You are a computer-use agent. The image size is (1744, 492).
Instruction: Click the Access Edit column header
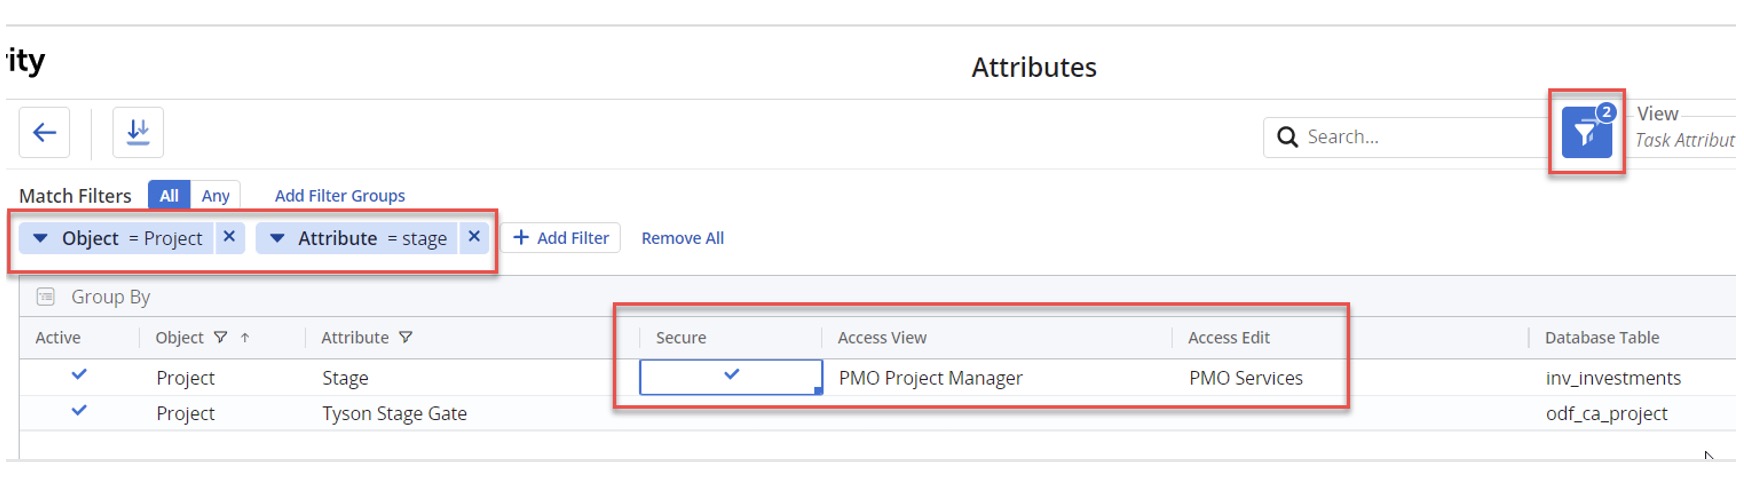pos(1229,338)
